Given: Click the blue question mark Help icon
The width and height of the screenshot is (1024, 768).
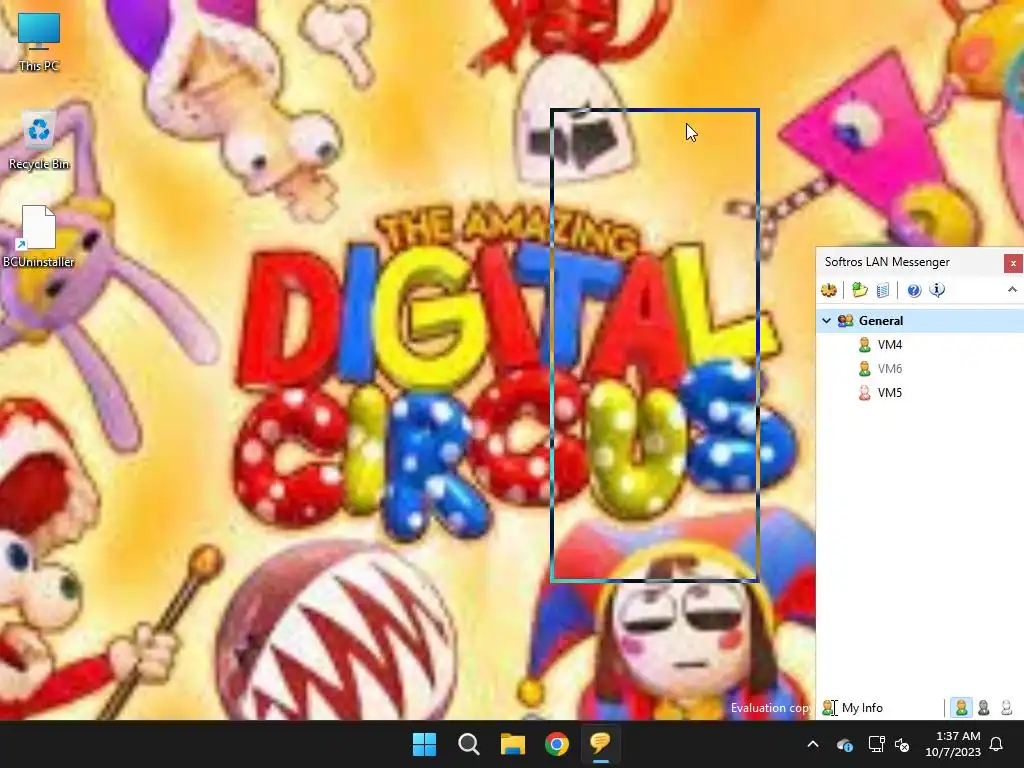Looking at the screenshot, I should pyautogui.click(x=914, y=290).
